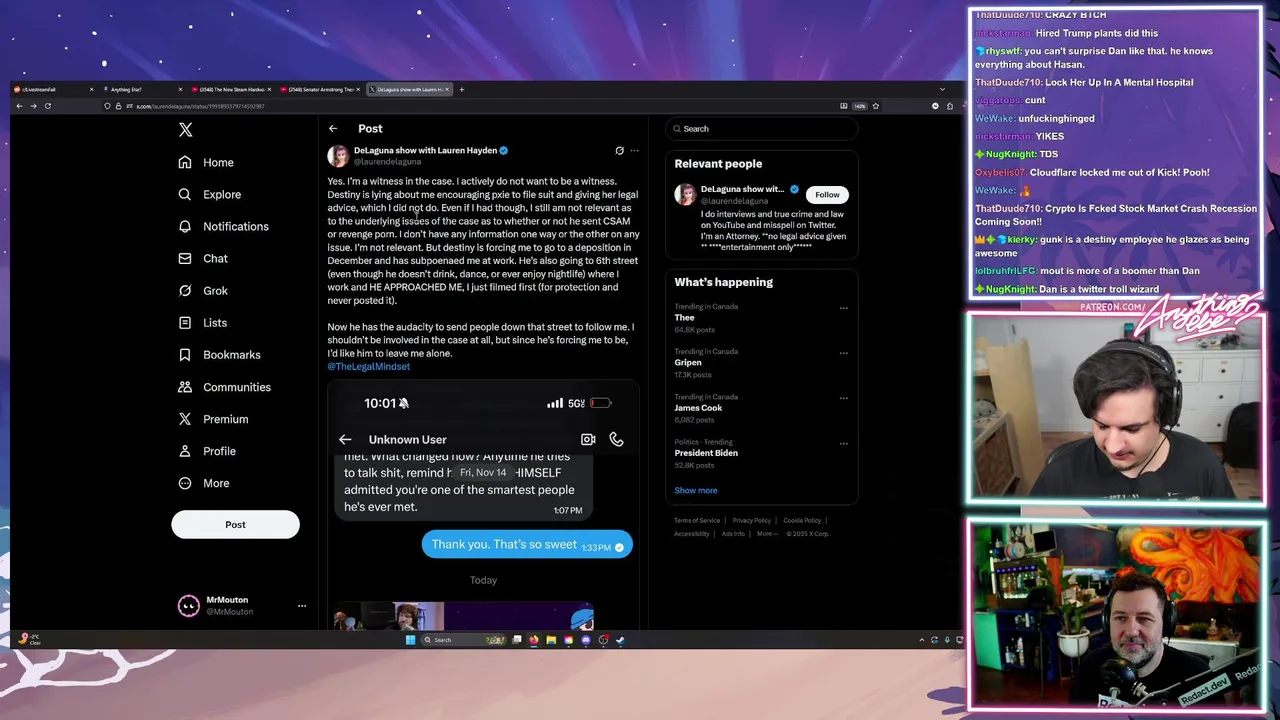
Task: Open Thee trending topic
Action: click(x=685, y=317)
